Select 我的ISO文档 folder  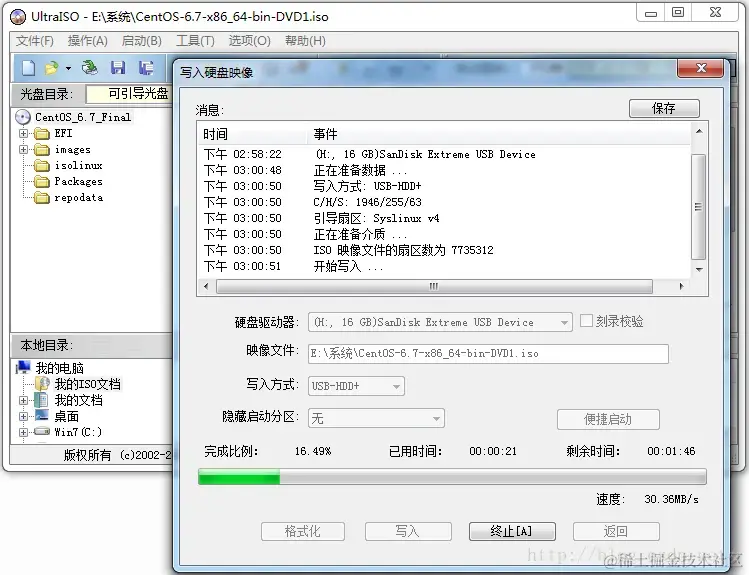pos(87,384)
